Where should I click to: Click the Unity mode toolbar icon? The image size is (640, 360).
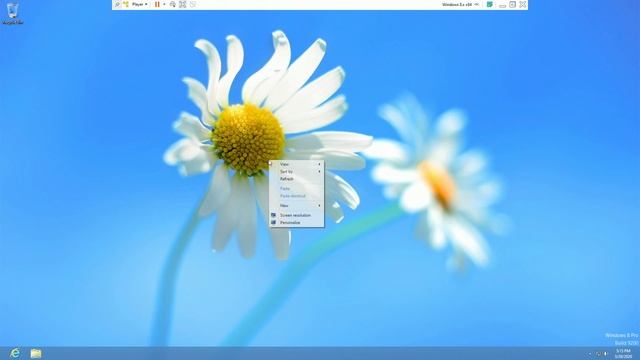(193, 4)
